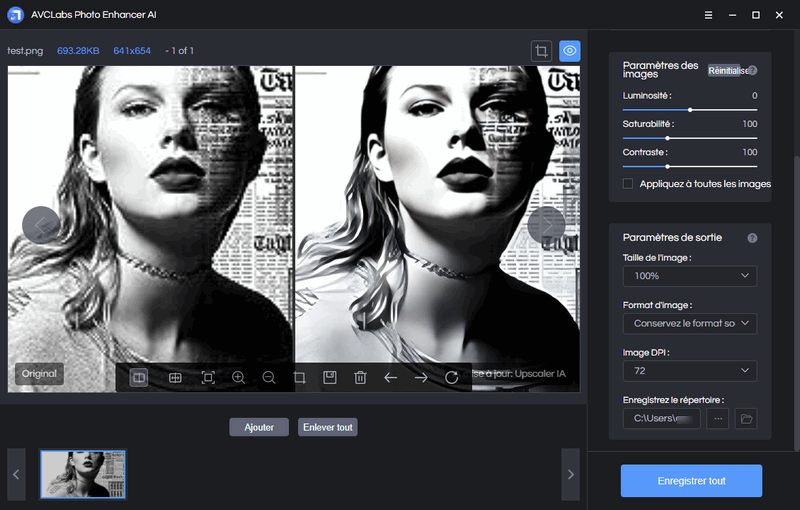Click the Original label on preview
This screenshot has height=510, width=800.
(39, 373)
